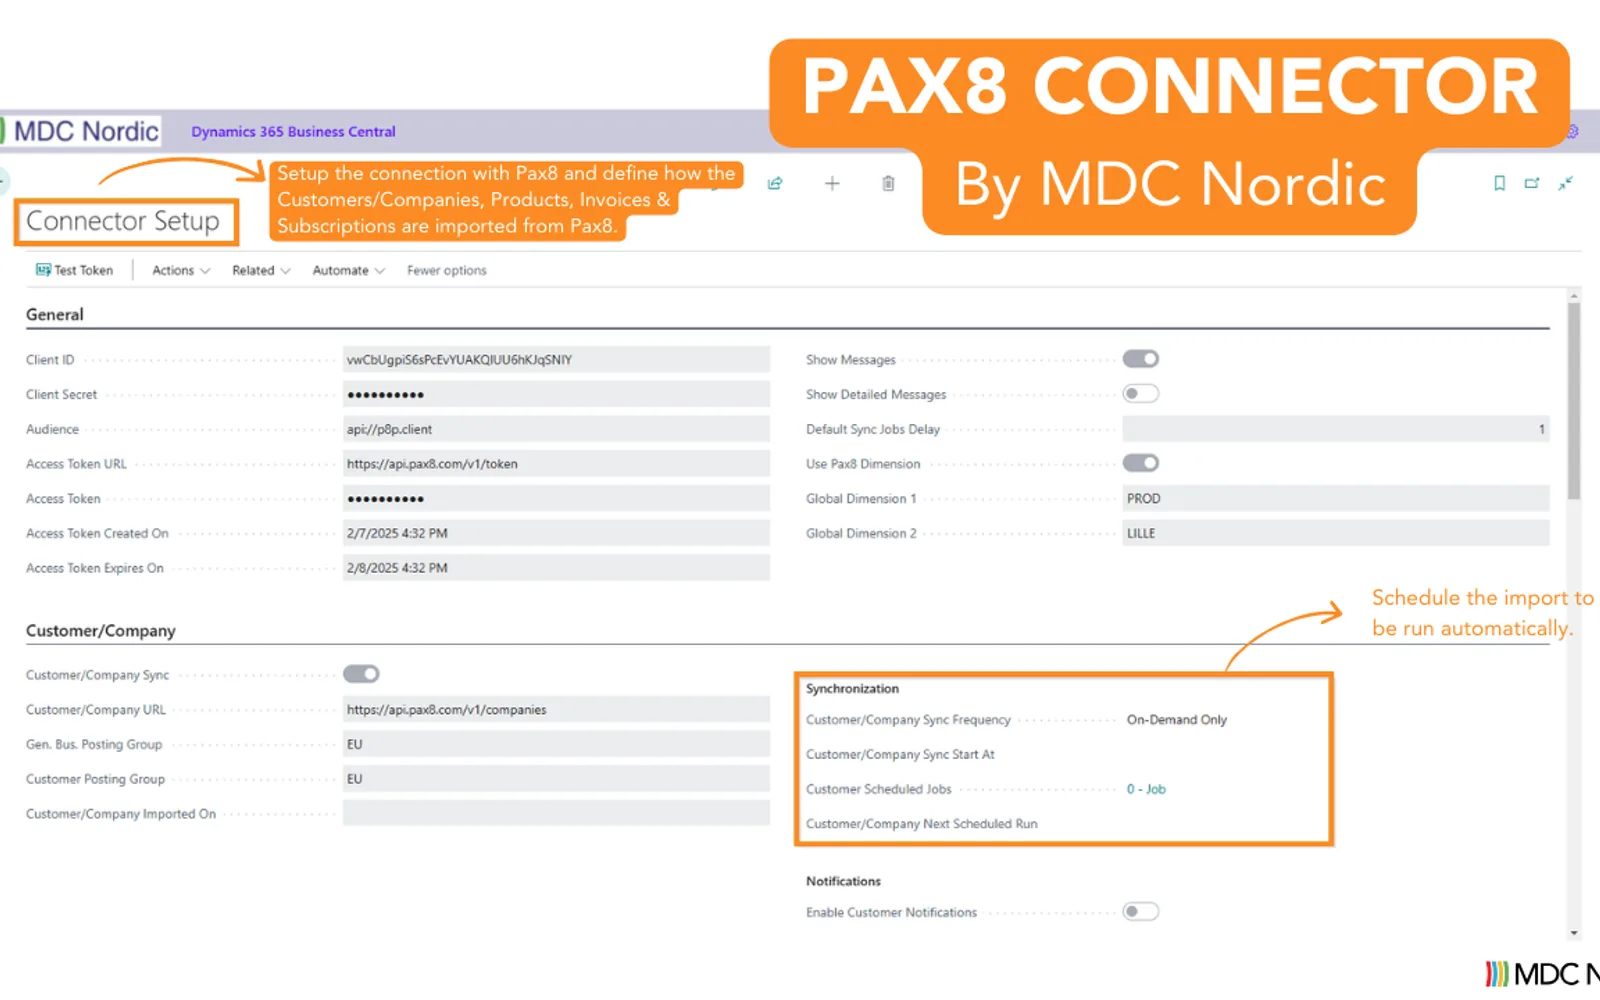Click the Customer/Company URL field
1600x1000 pixels.
(556, 710)
